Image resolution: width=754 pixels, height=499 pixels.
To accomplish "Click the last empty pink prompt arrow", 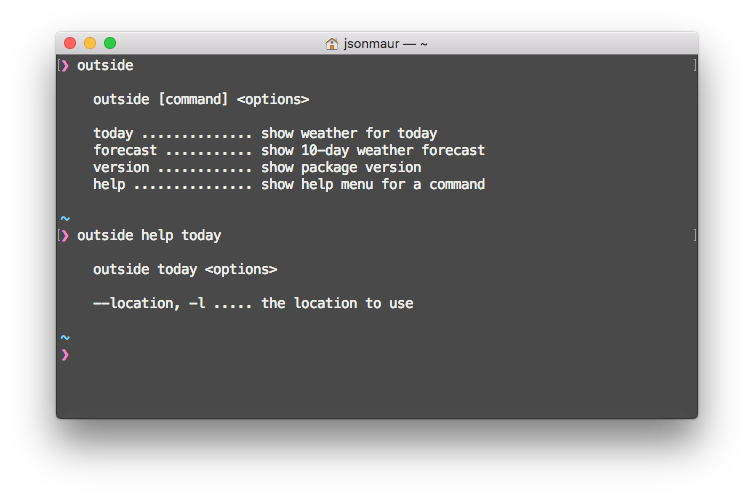I will (65, 354).
